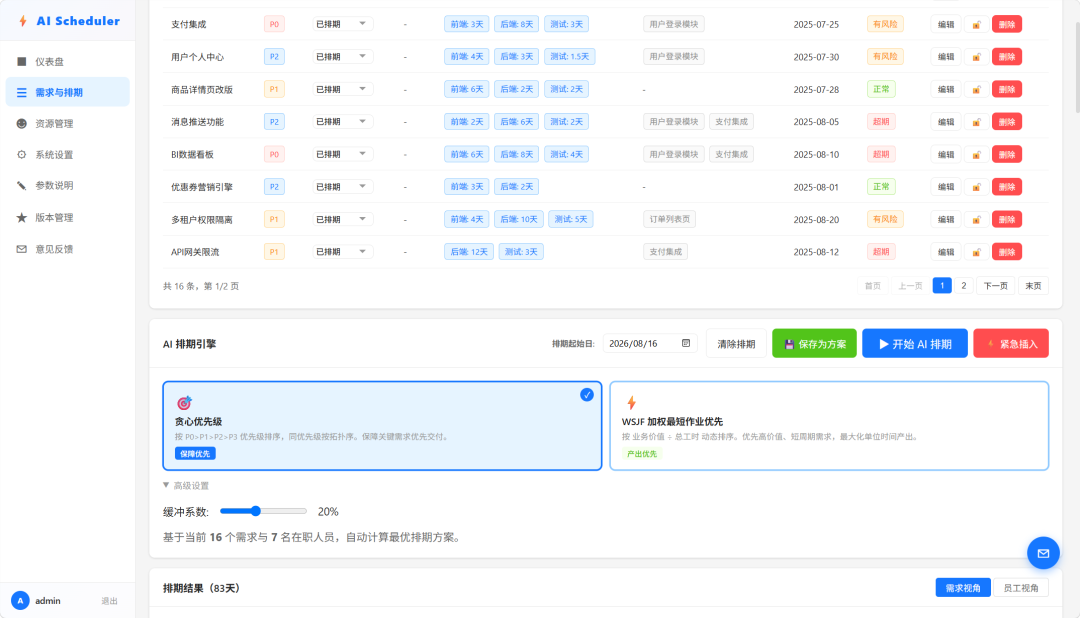Open 版本管理 menu label
The image size is (1080, 618).
pyautogui.click(x=54, y=218)
